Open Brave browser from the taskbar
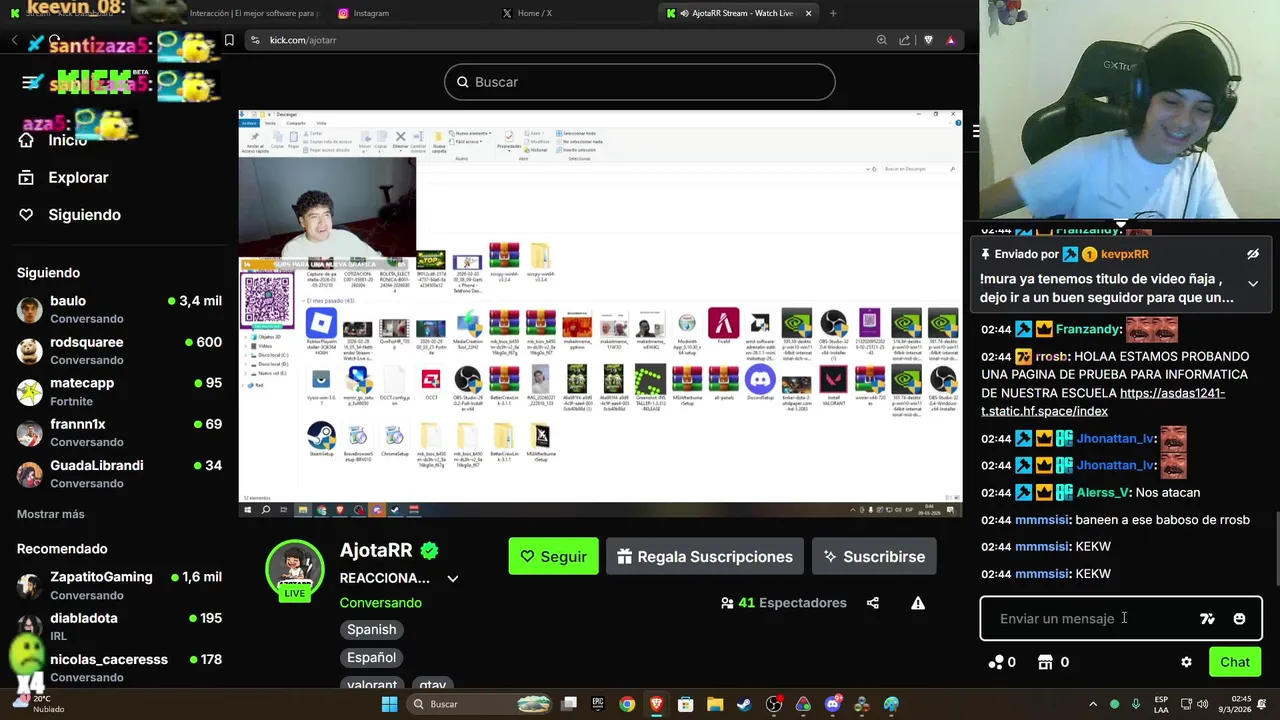The height and width of the screenshot is (720, 1280). (657, 704)
